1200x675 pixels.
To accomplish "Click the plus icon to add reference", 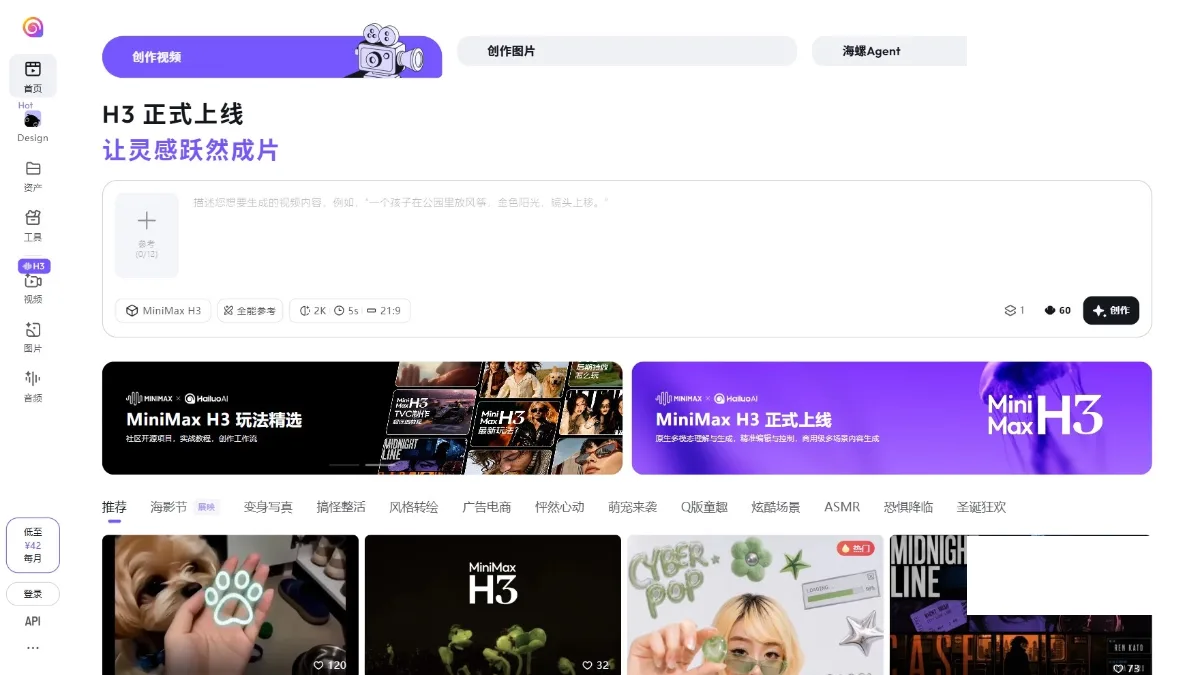I will [x=147, y=221].
